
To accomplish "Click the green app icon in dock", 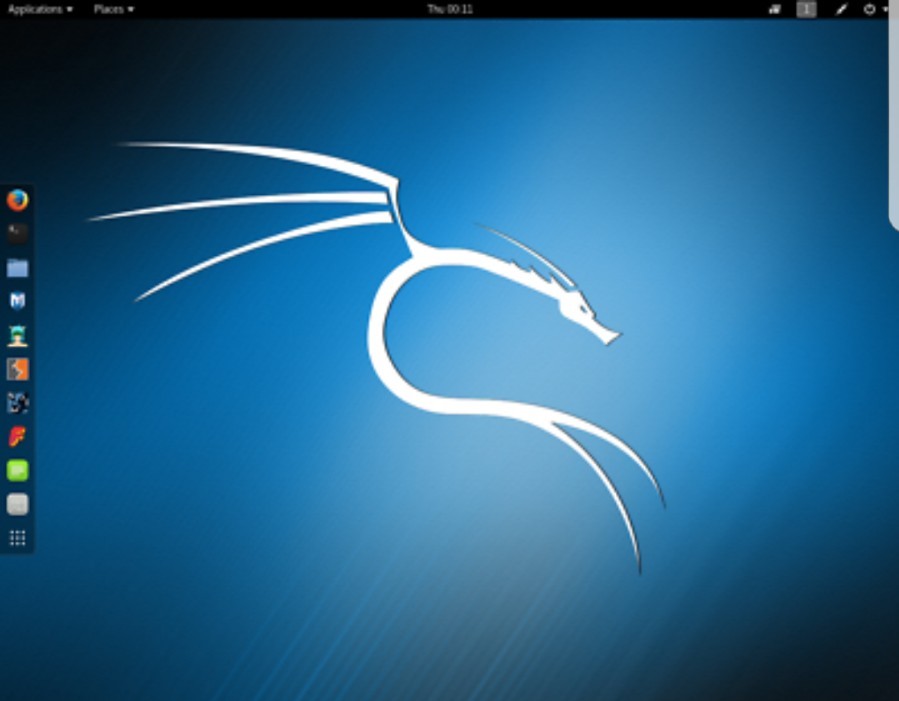I will [17, 471].
